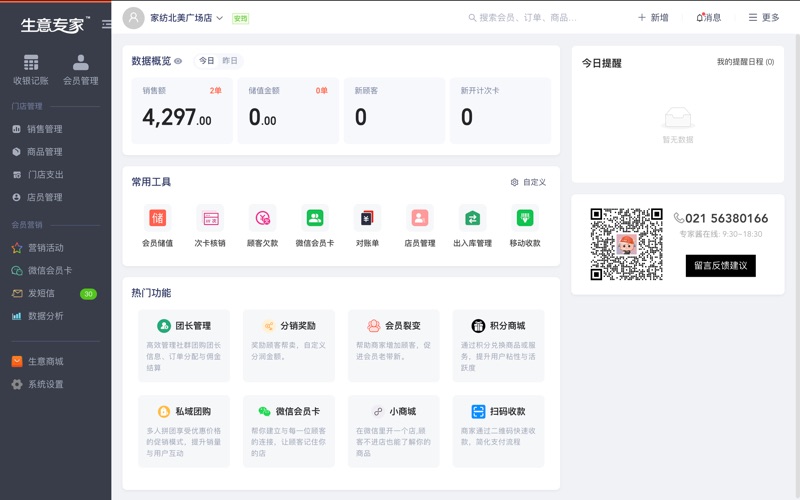Open the 小商城 feature card
This screenshot has height=500, width=800.
click(393, 431)
